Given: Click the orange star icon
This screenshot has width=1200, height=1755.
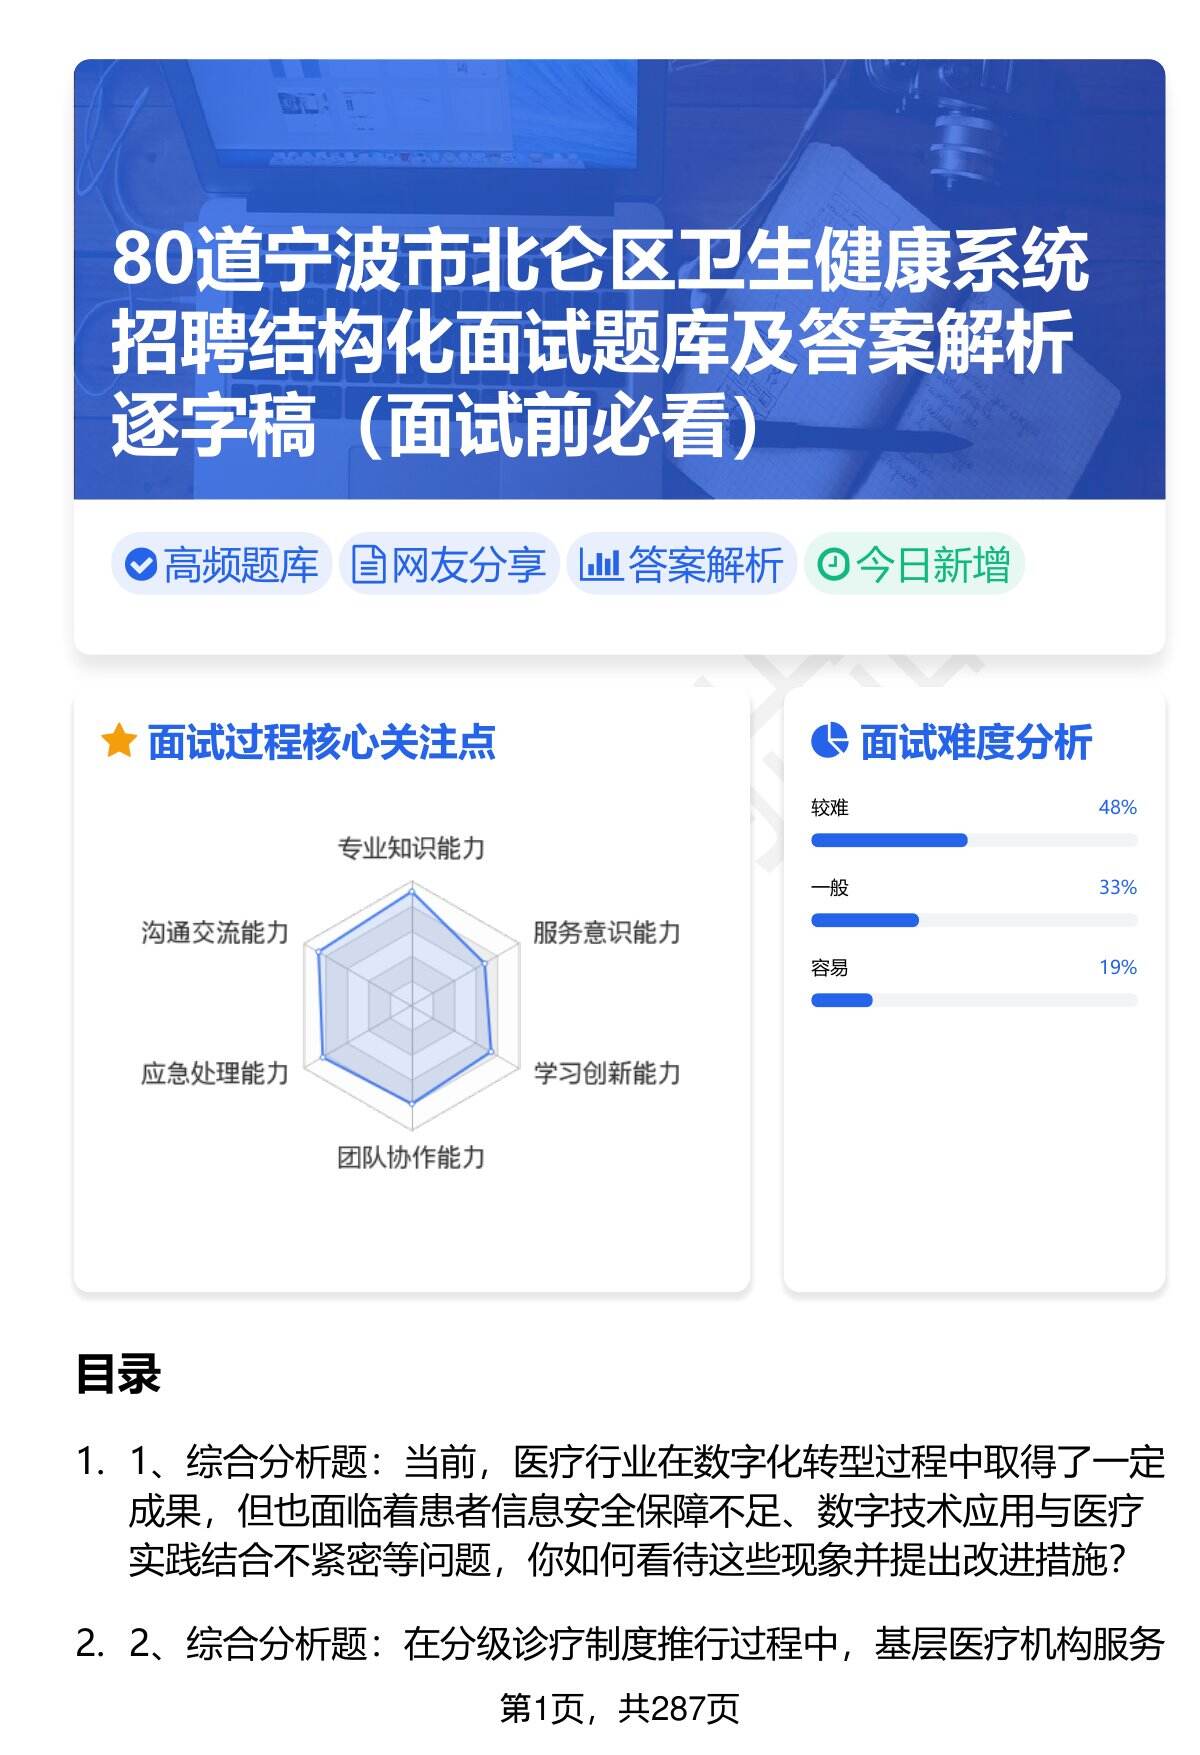Looking at the screenshot, I should coord(119,742).
